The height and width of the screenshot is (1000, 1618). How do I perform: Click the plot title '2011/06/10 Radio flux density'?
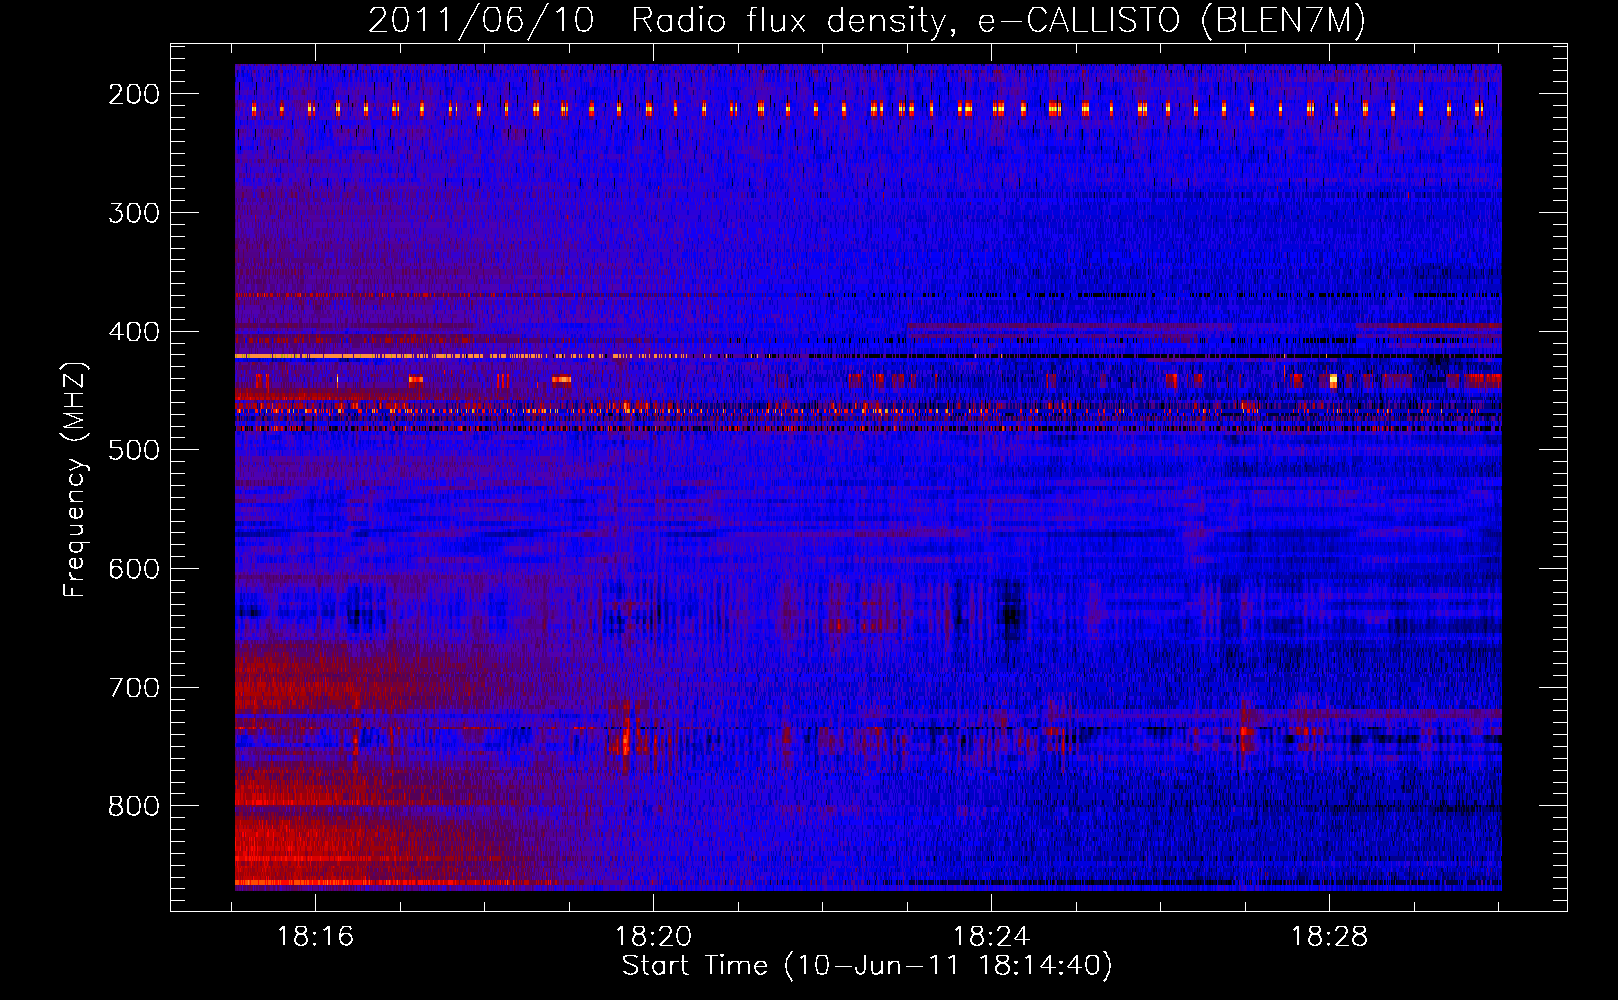(867, 20)
